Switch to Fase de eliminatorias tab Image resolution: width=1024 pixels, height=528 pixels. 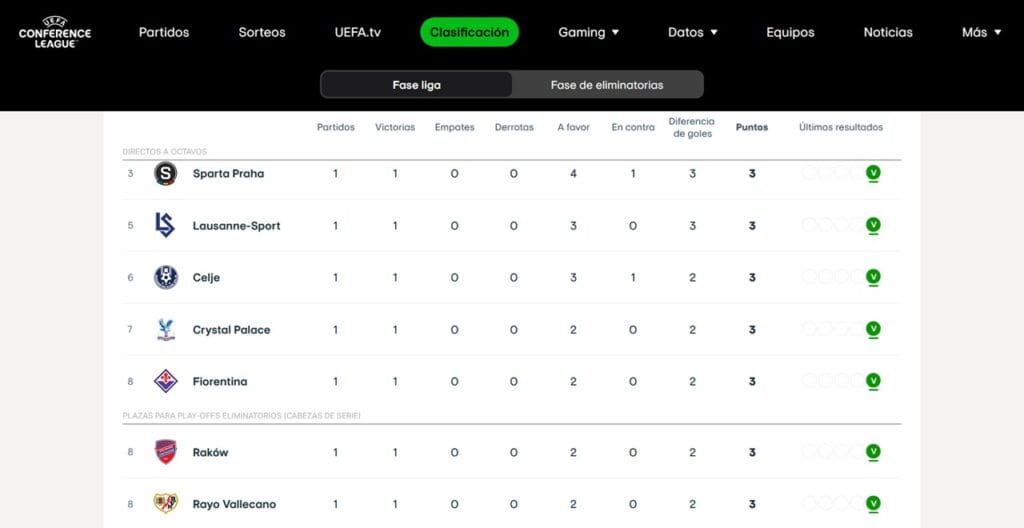[x=607, y=85]
